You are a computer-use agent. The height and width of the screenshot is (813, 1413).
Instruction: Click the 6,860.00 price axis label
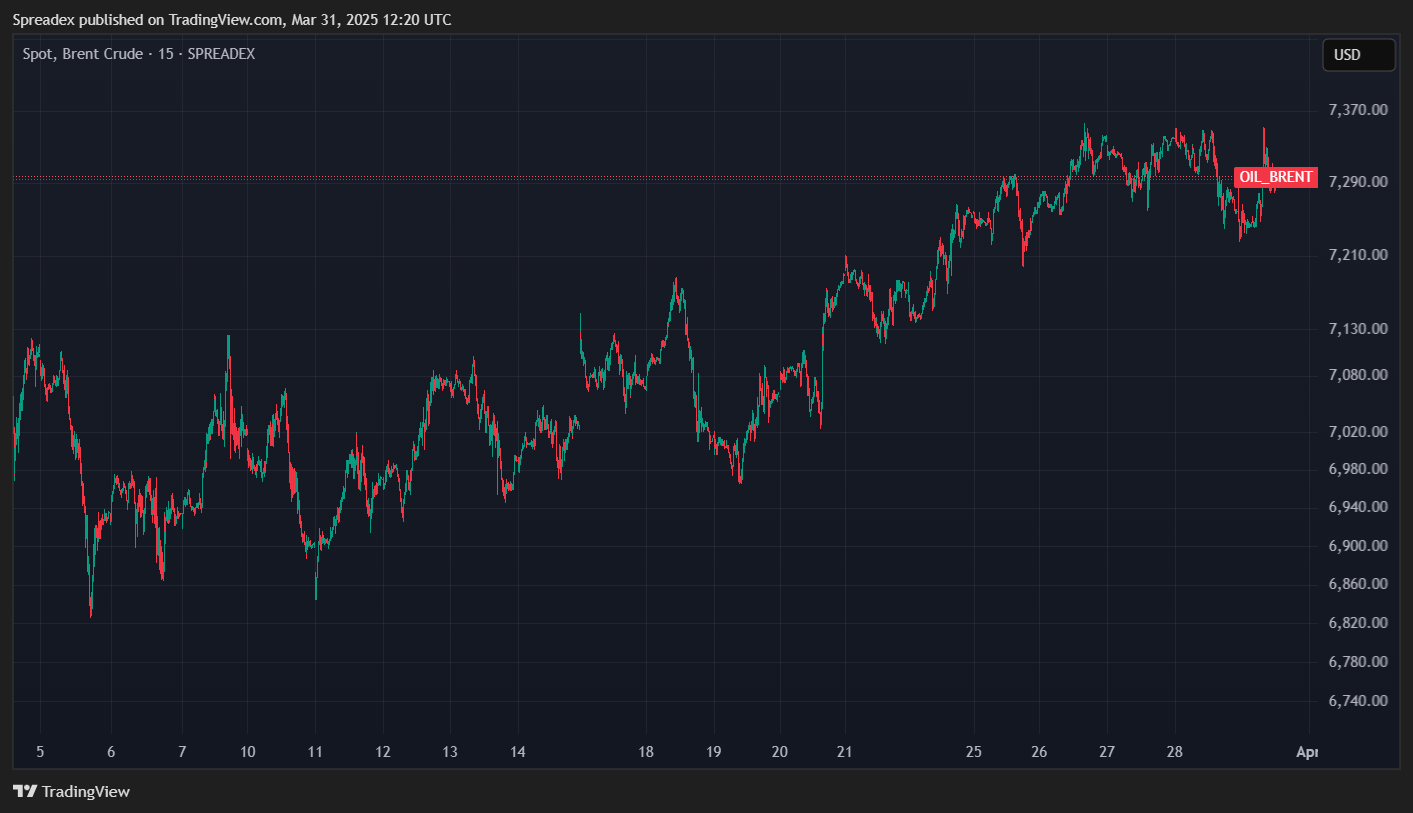[x=1357, y=584]
